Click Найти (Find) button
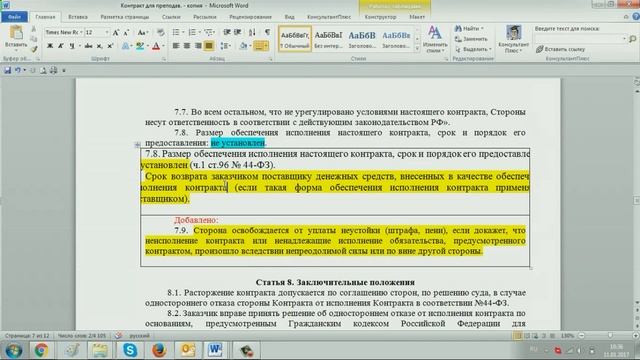 [470, 28]
